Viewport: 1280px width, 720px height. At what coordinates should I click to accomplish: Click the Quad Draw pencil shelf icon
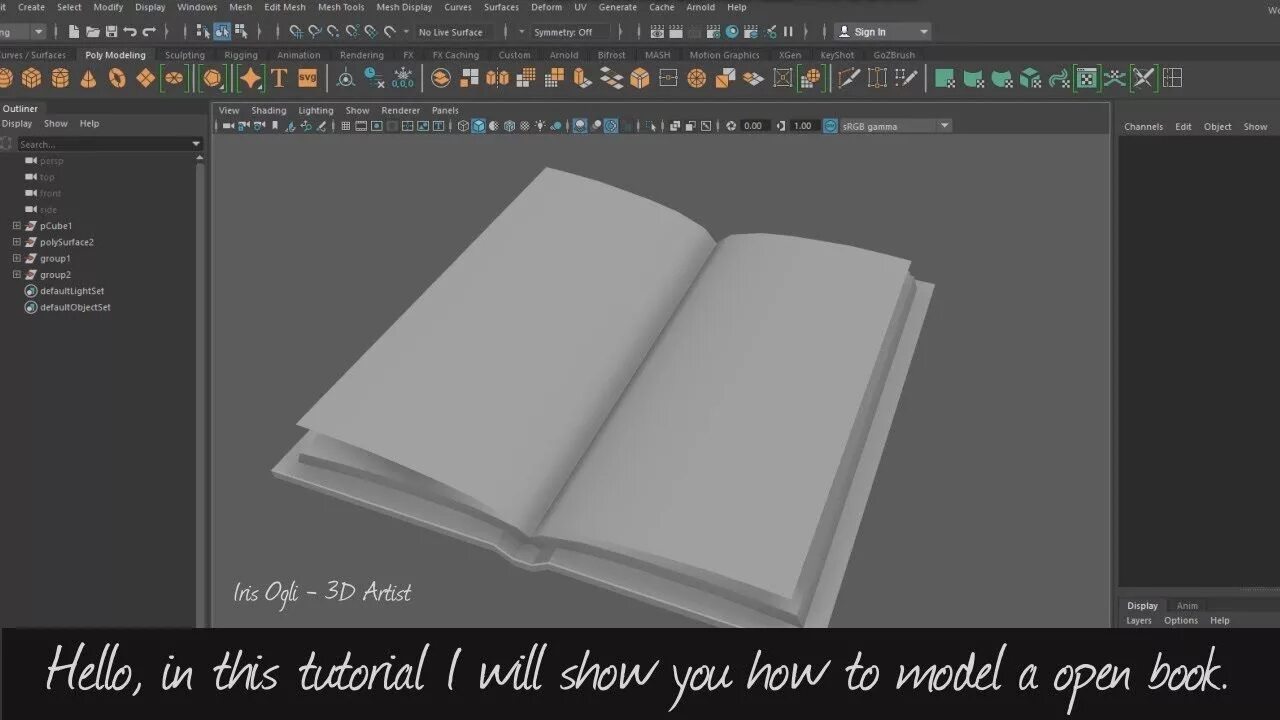coord(906,78)
